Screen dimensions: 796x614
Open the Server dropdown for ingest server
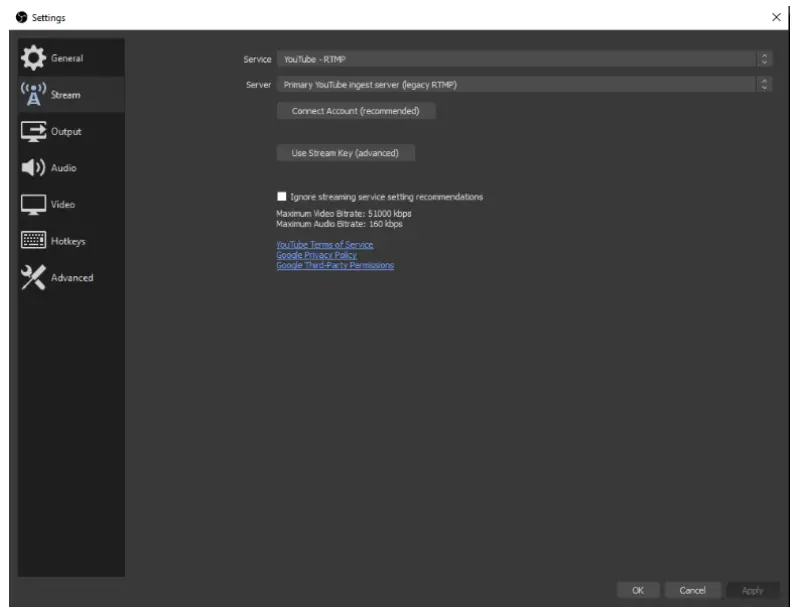[x=524, y=85]
